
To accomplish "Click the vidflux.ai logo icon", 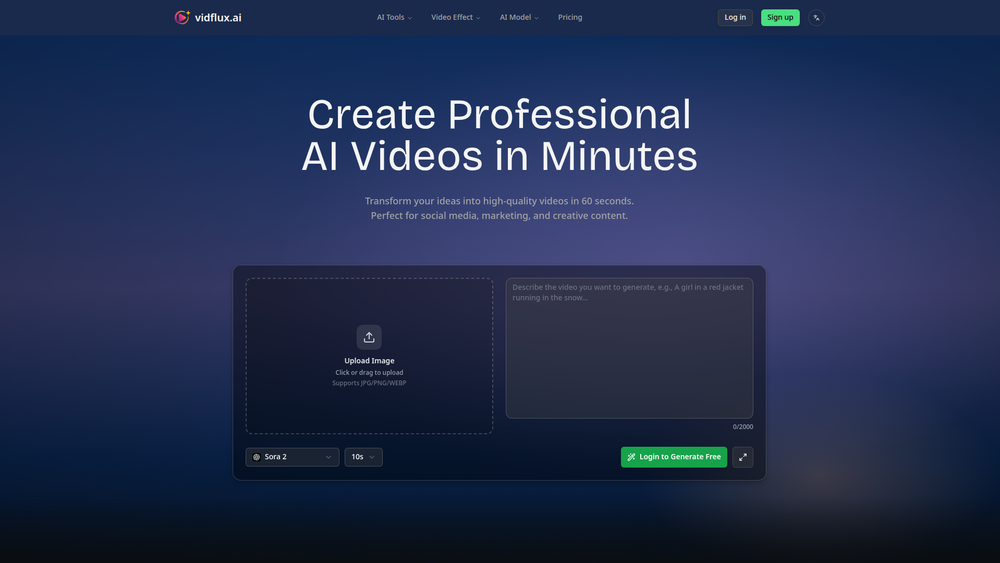I will pos(182,17).
